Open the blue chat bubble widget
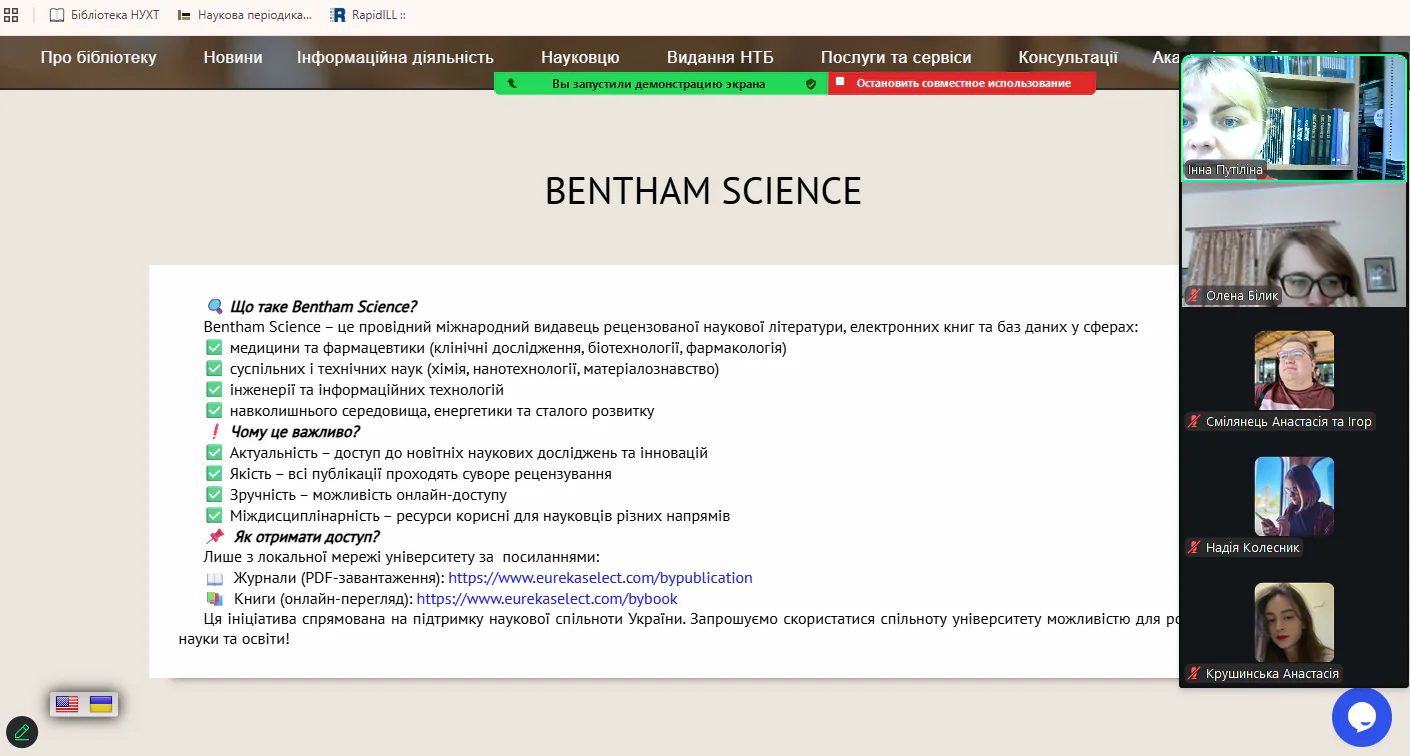 tap(1361, 717)
